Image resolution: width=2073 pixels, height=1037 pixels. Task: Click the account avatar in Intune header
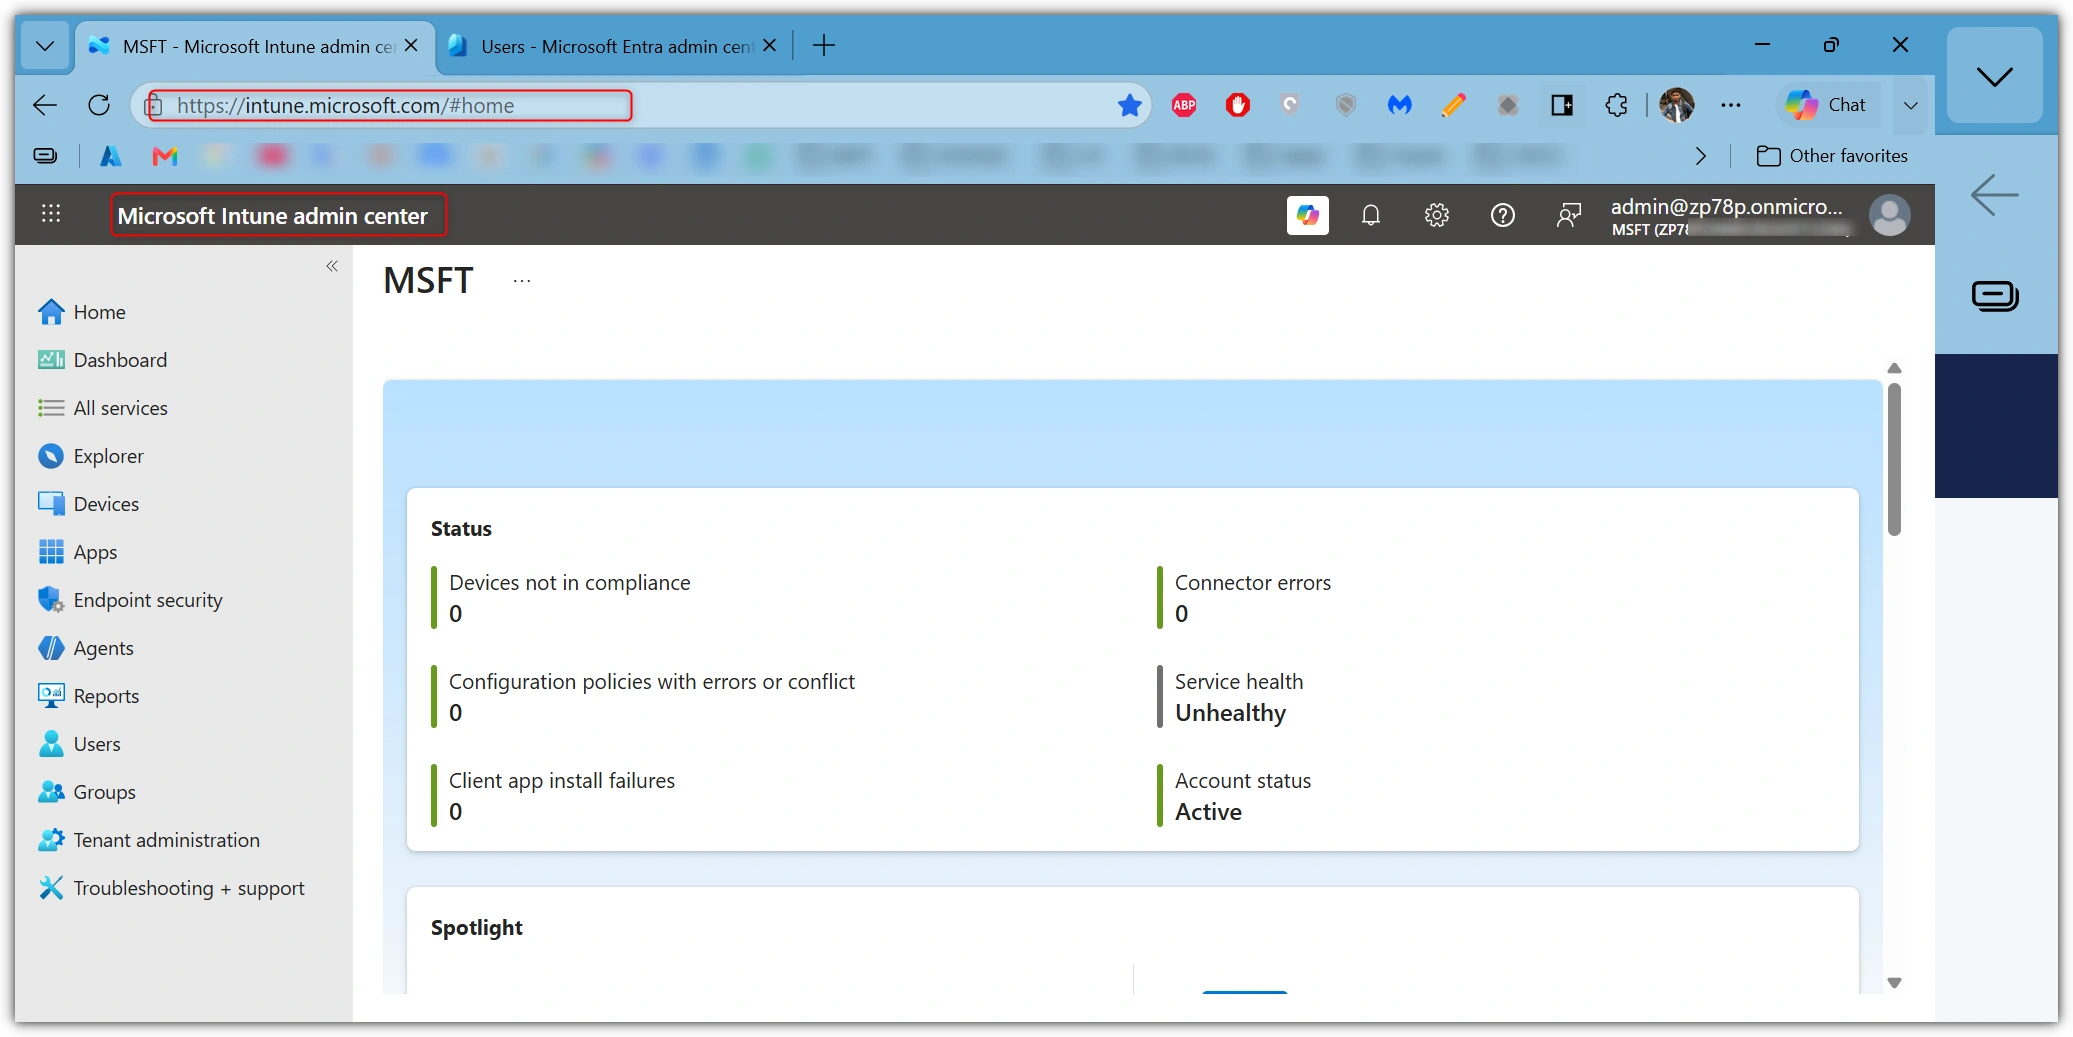pos(1889,215)
